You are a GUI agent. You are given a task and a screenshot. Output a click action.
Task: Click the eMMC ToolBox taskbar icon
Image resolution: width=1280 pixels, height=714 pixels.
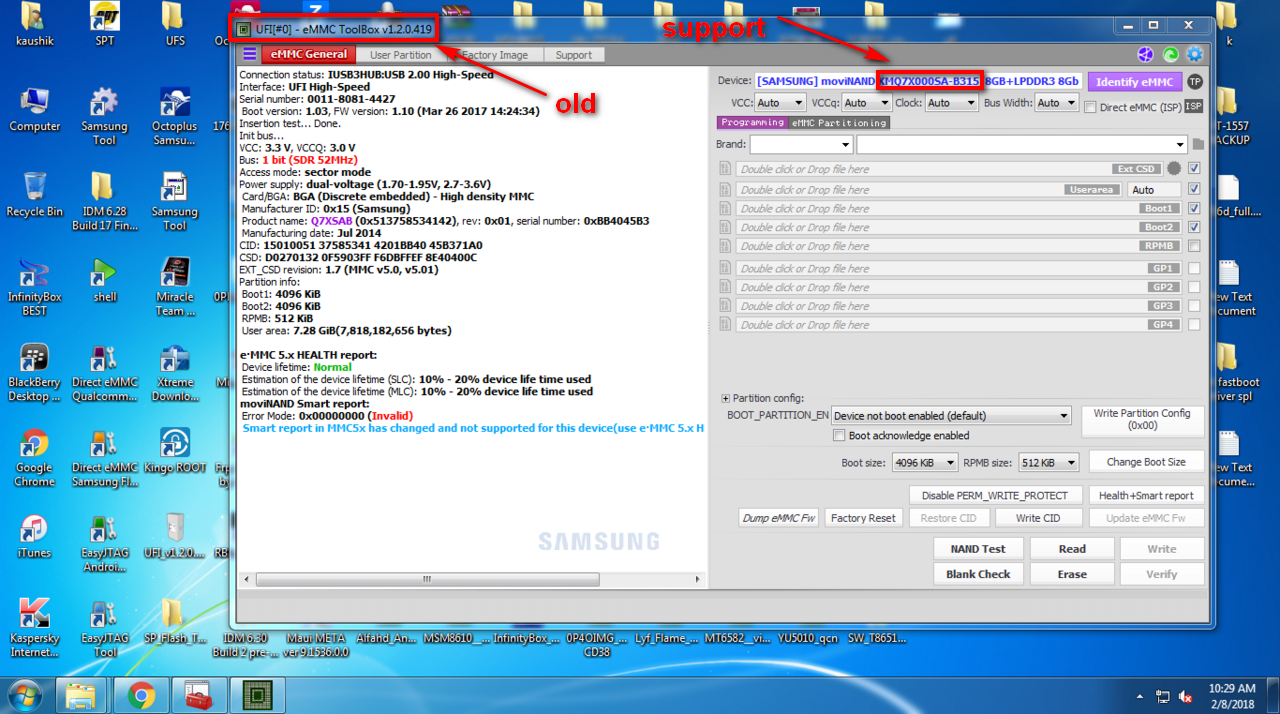[257, 695]
